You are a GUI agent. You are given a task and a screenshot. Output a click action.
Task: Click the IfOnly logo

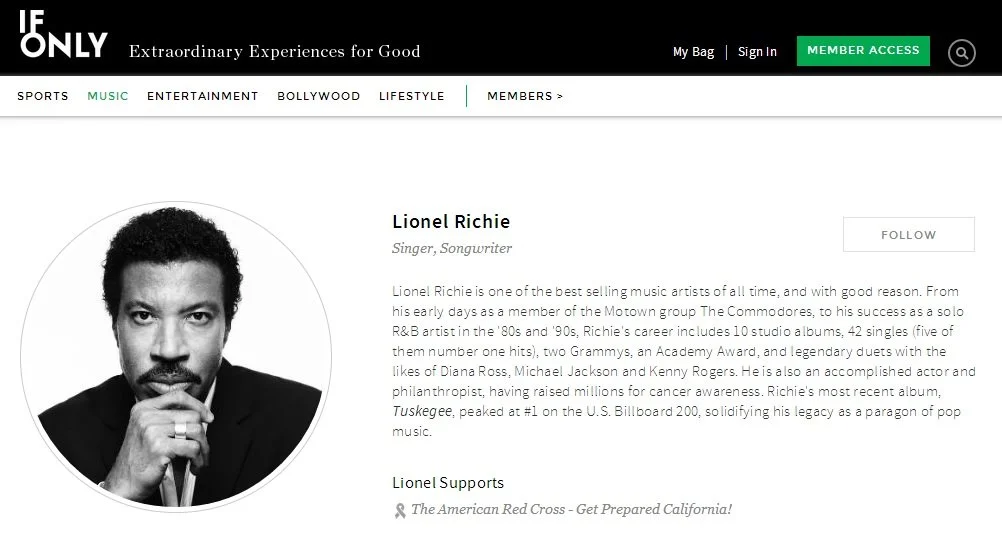[63, 35]
